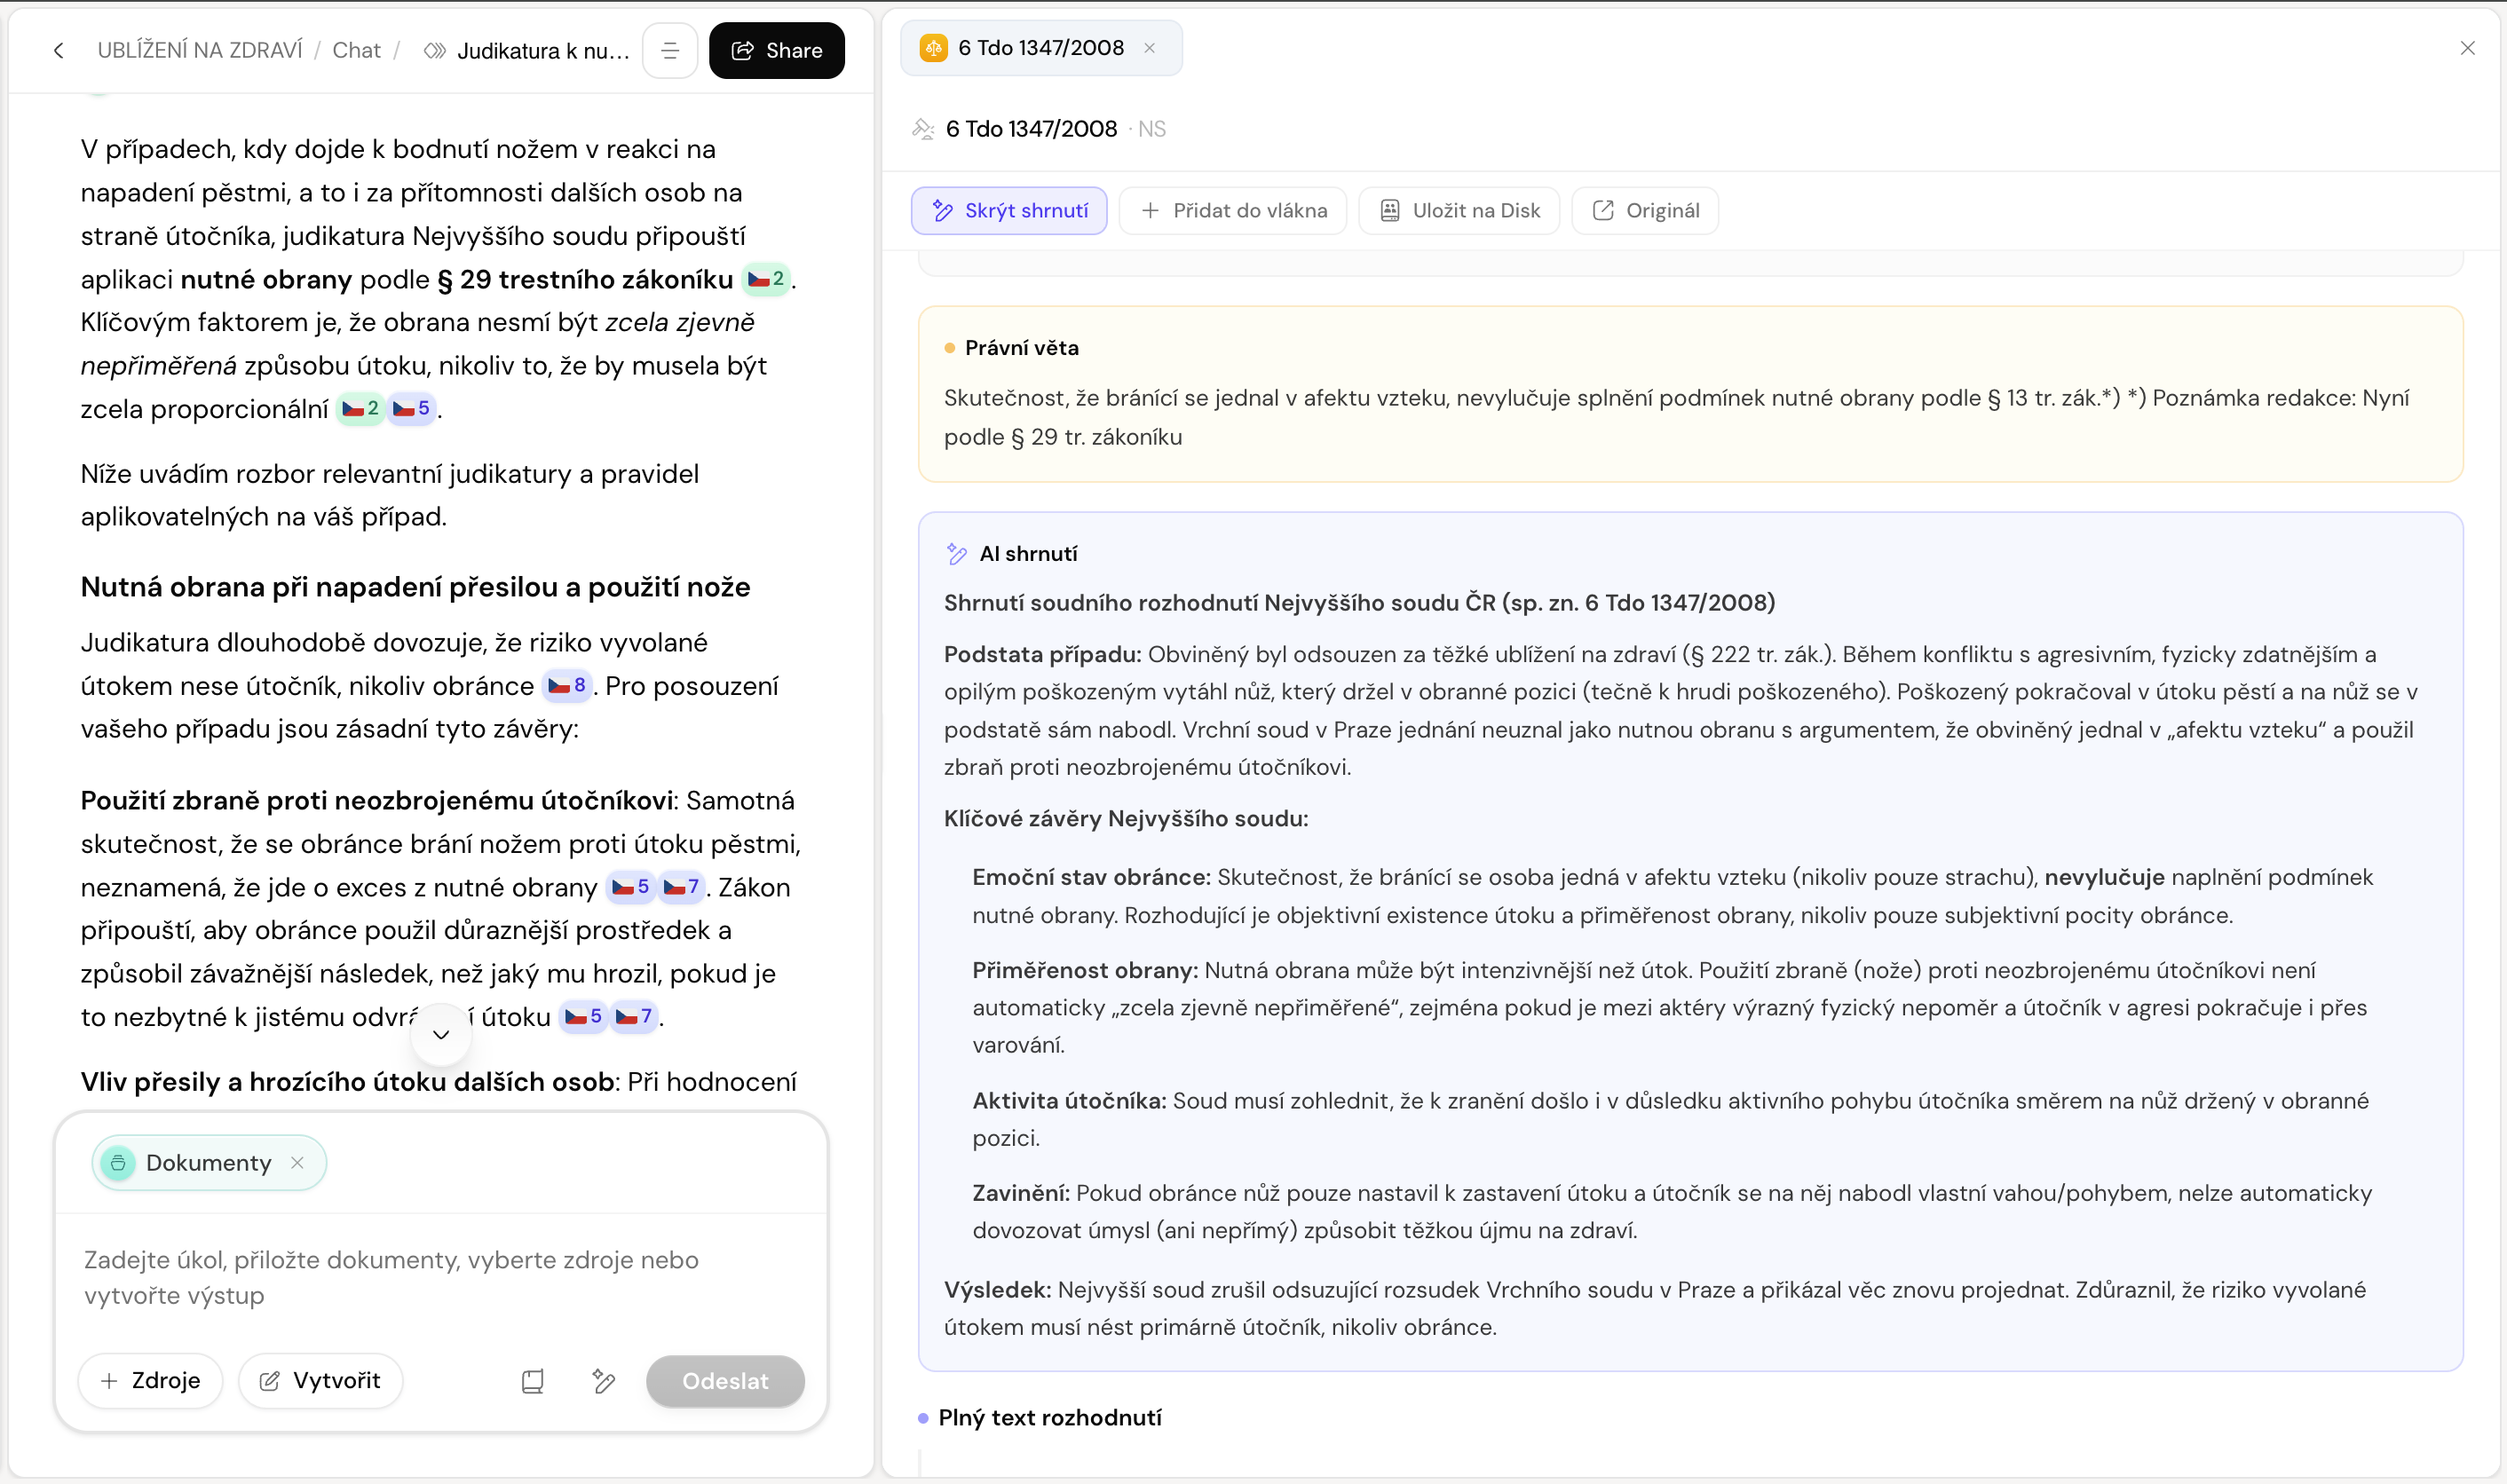Image resolution: width=2507 pixels, height=1484 pixels.
Task: Select the '6 Tdo 1347/2008' document tab
Action: point(1041,48)
